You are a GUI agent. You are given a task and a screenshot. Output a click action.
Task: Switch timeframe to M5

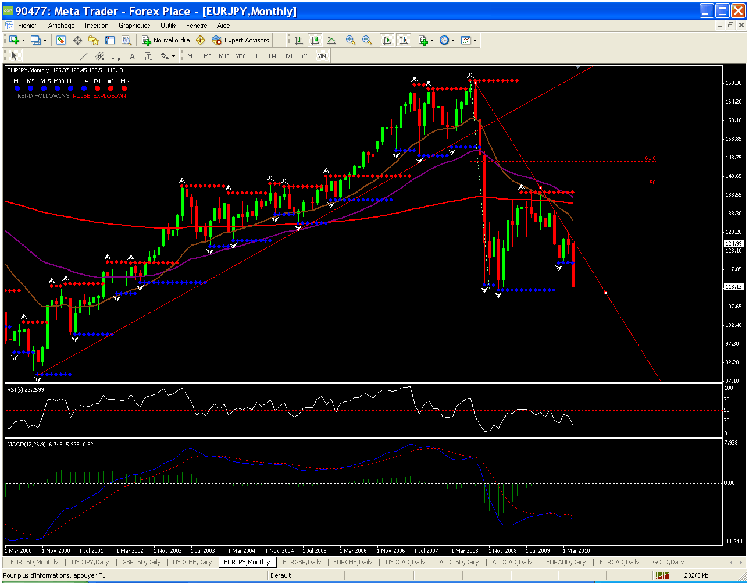[x=207, y=56]
